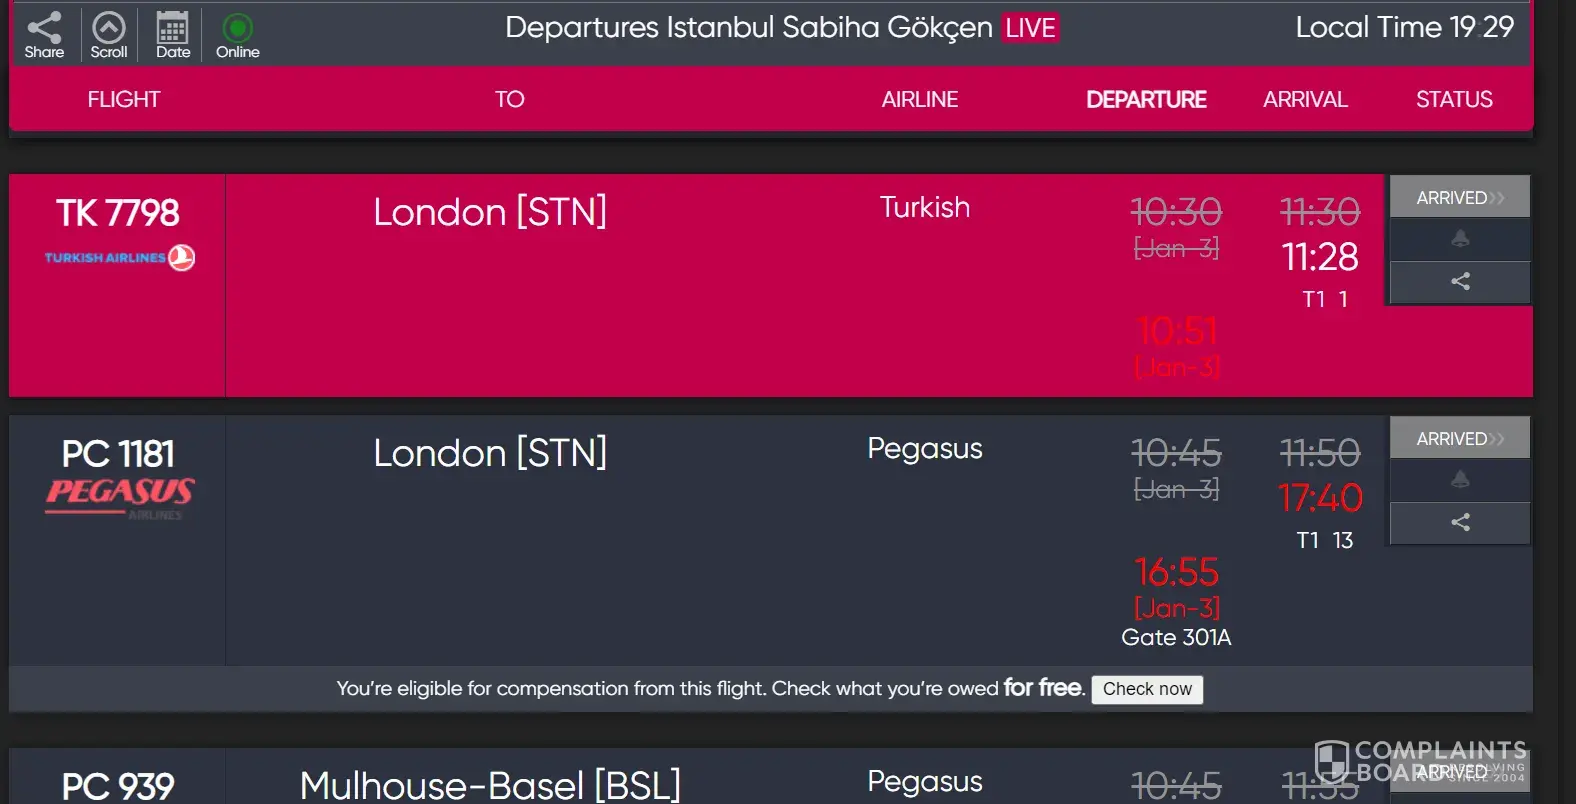Click the Check now compensation button
This screenshot has height=804, width=1576.
(x=1147, y=689)
